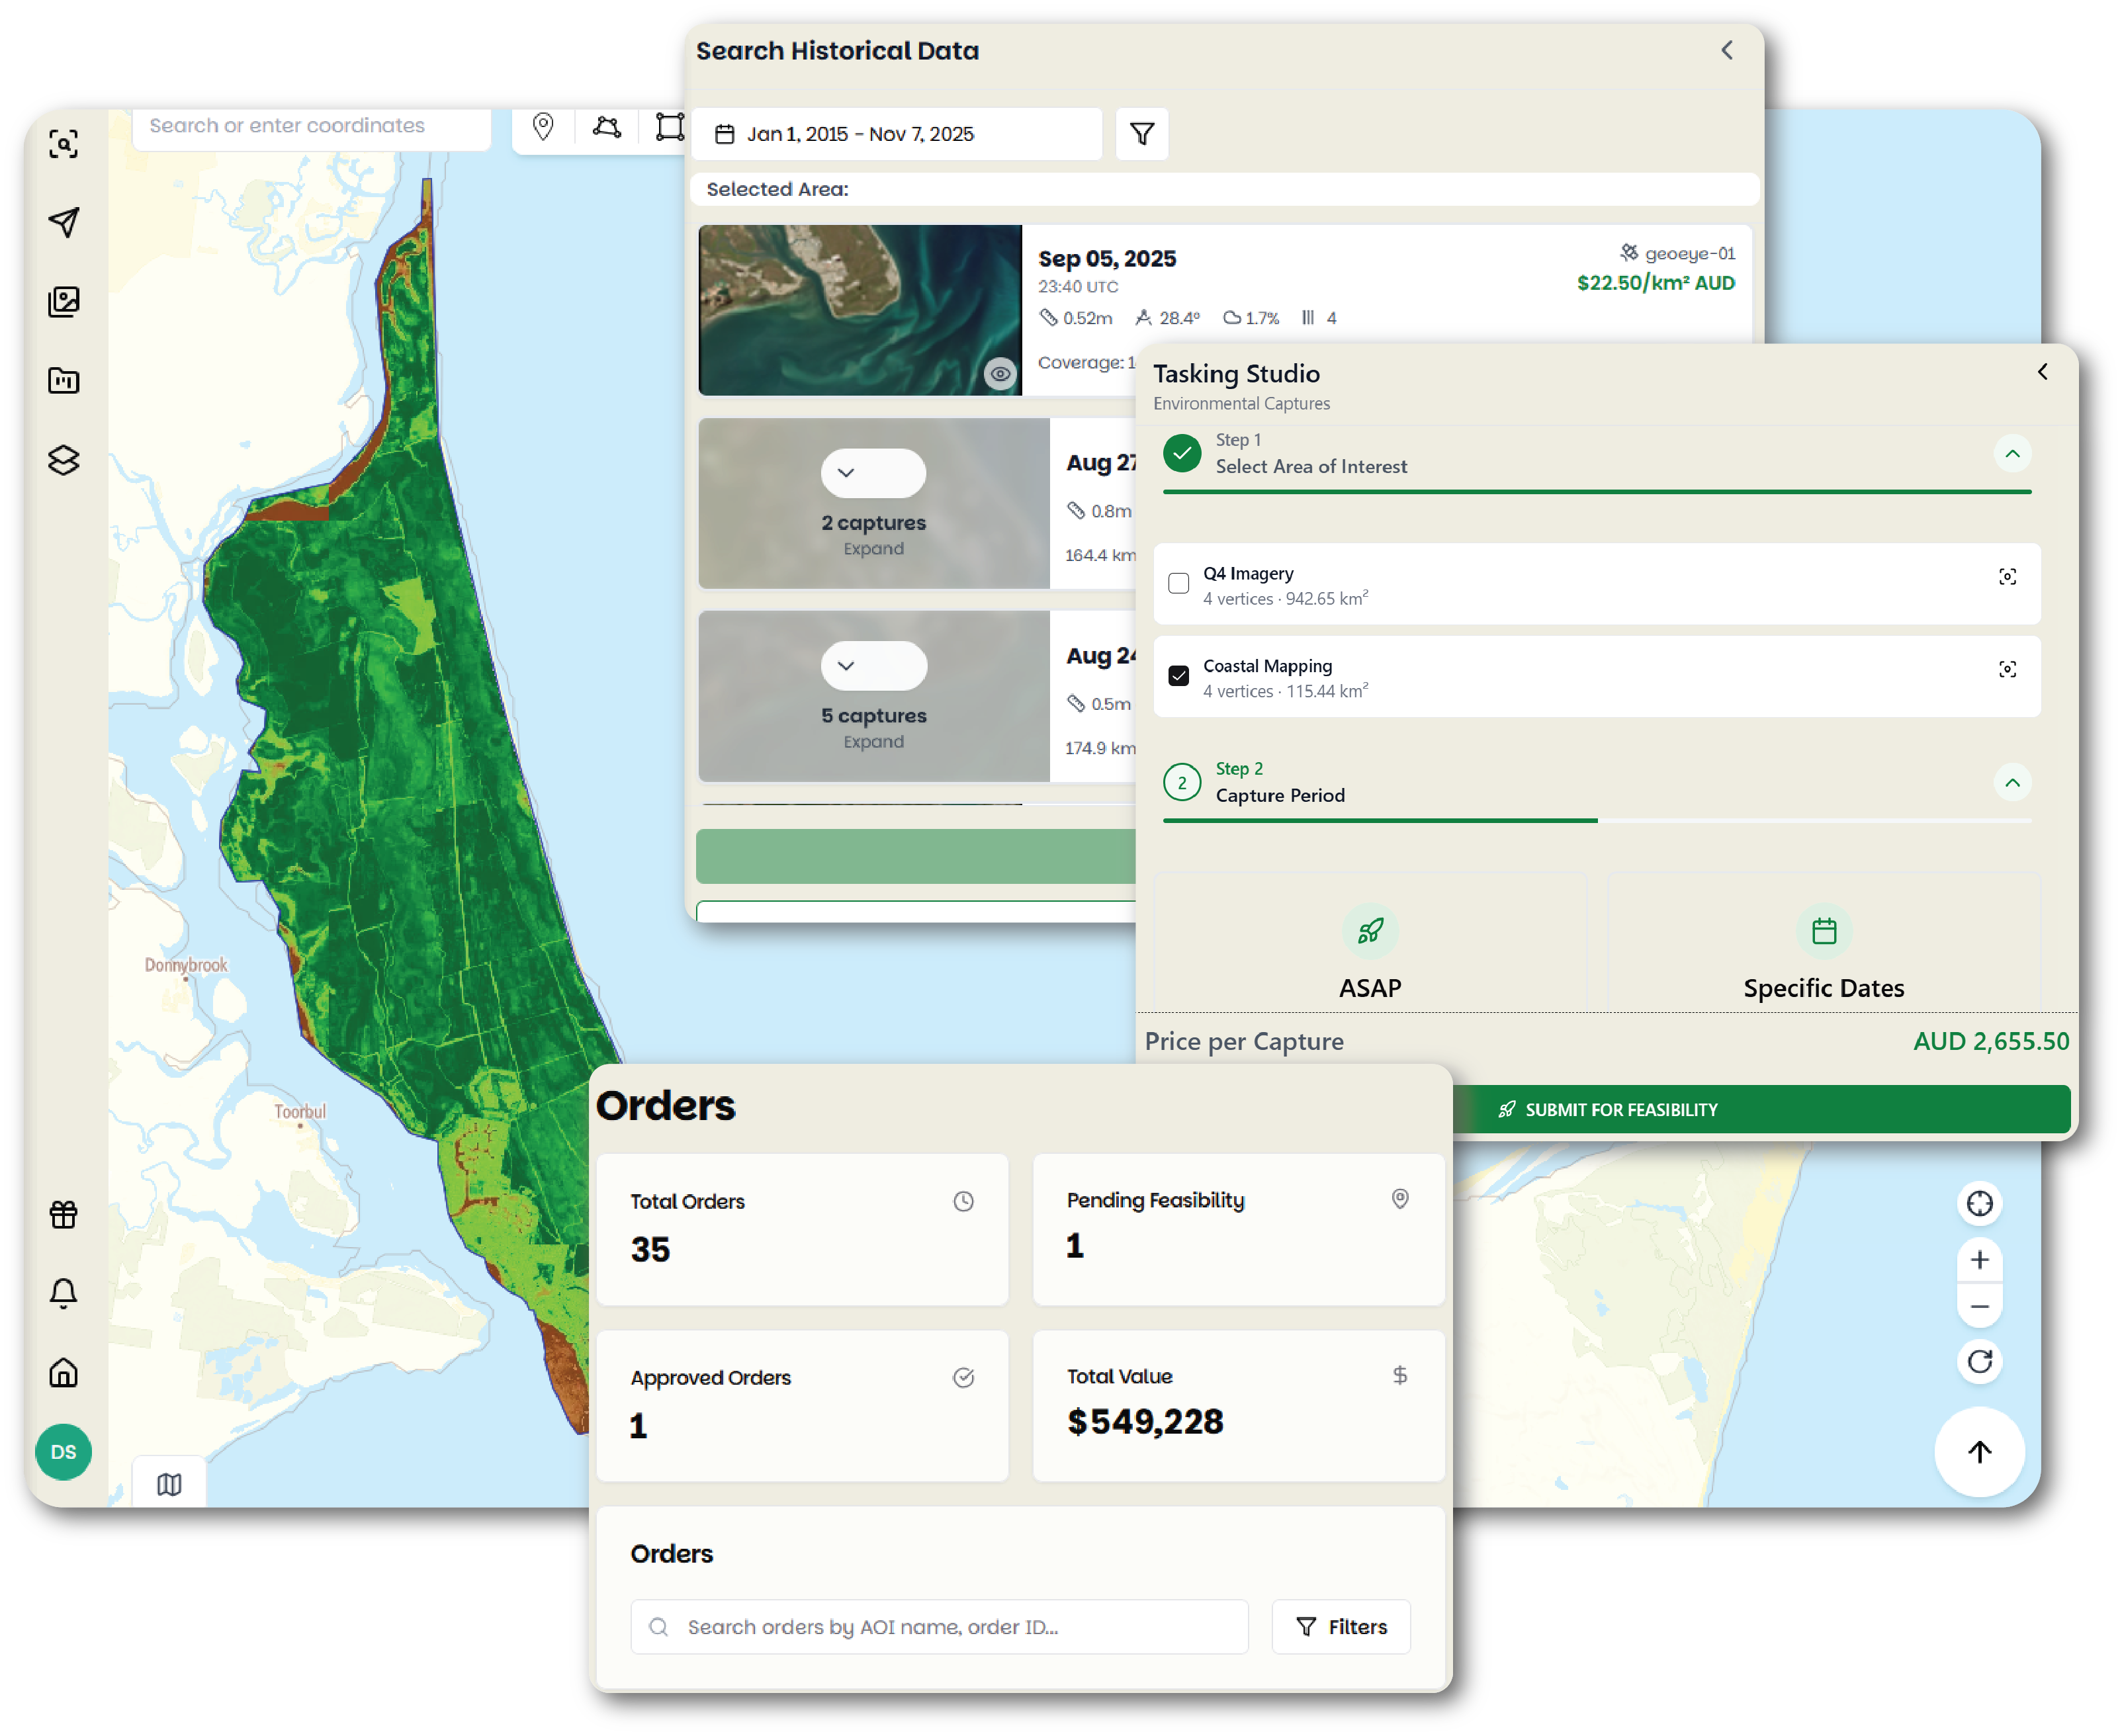
Task: Open the orders Filters button
Action: pos(1341,1627)
